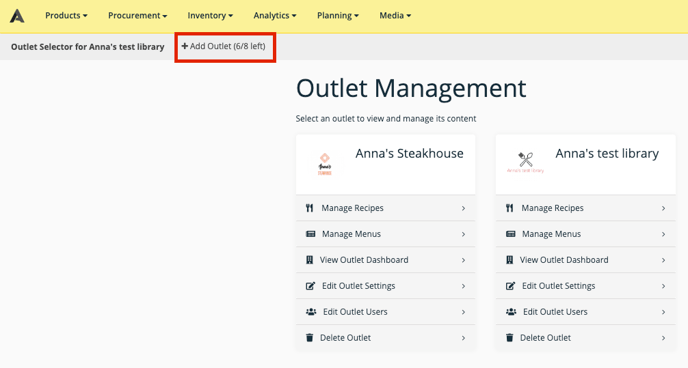Viewport: 688px width, 368px height.
Task: Click the Outlet Management heading
Action: (x=411, y=88)
